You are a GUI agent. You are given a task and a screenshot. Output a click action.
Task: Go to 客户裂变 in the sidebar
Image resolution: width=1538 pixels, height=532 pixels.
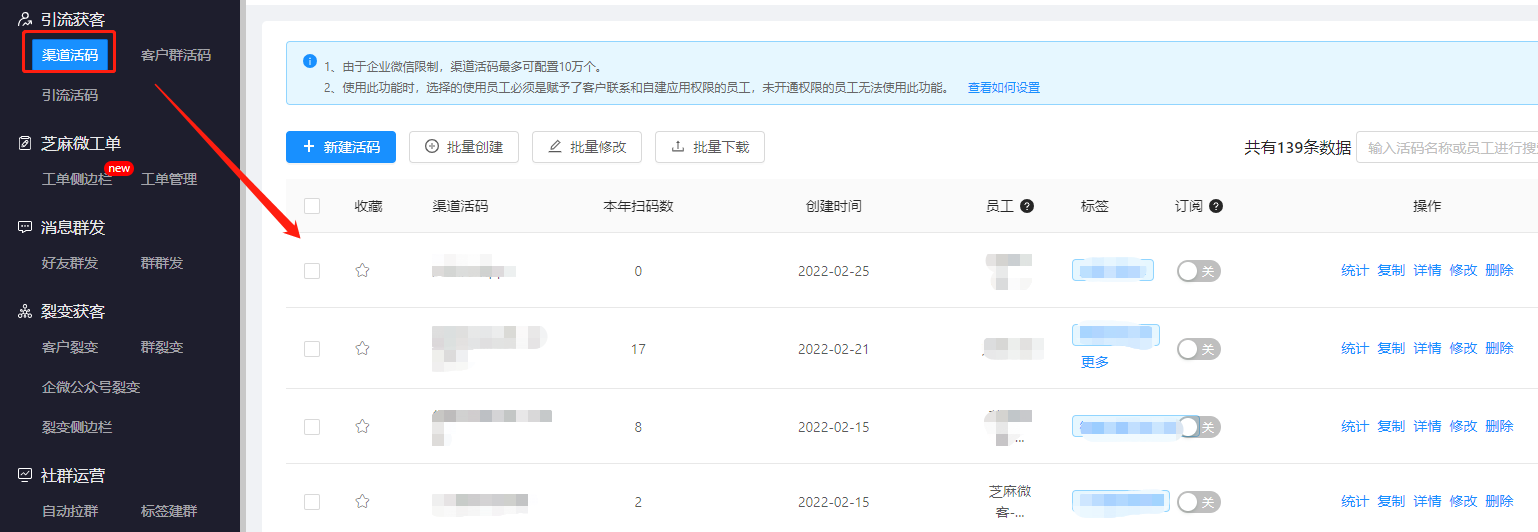70,347
